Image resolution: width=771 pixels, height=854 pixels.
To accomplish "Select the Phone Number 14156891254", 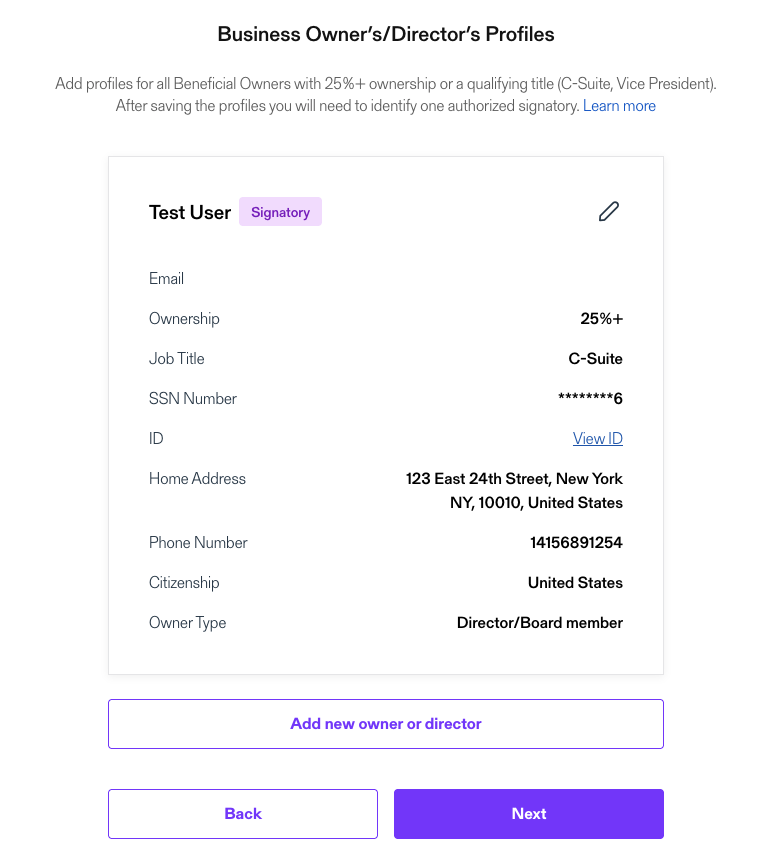I will click(x=575, y=542).
